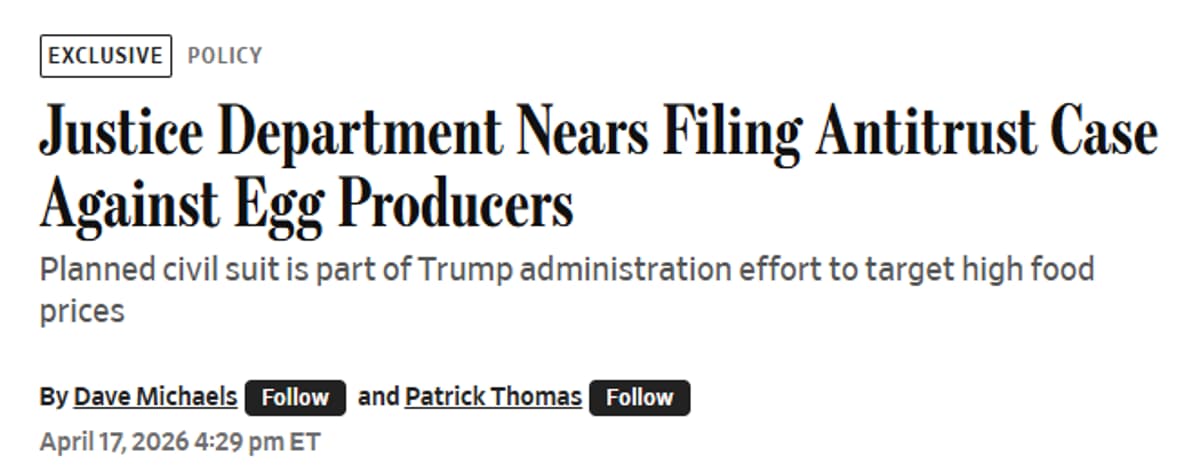This screenshot has height=474, width=1200.
Task: Click the headline's first line
Action: 598,132
